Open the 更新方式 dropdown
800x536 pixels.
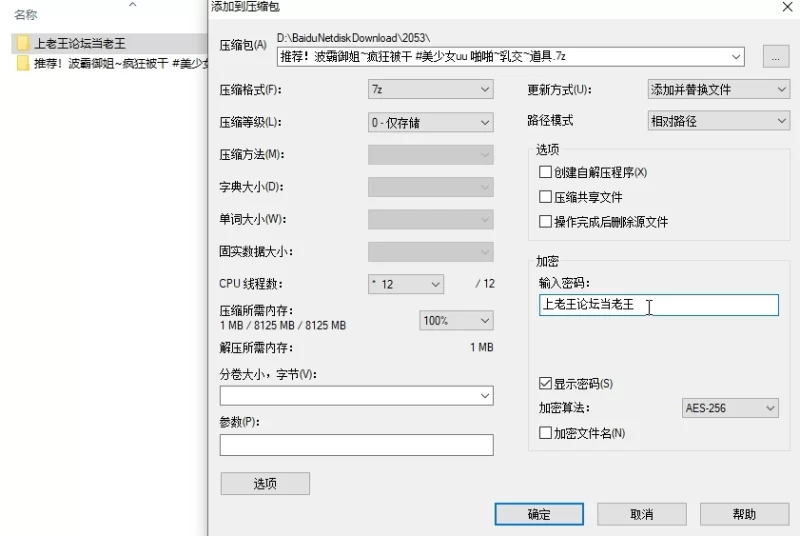[x=718, y=89]
